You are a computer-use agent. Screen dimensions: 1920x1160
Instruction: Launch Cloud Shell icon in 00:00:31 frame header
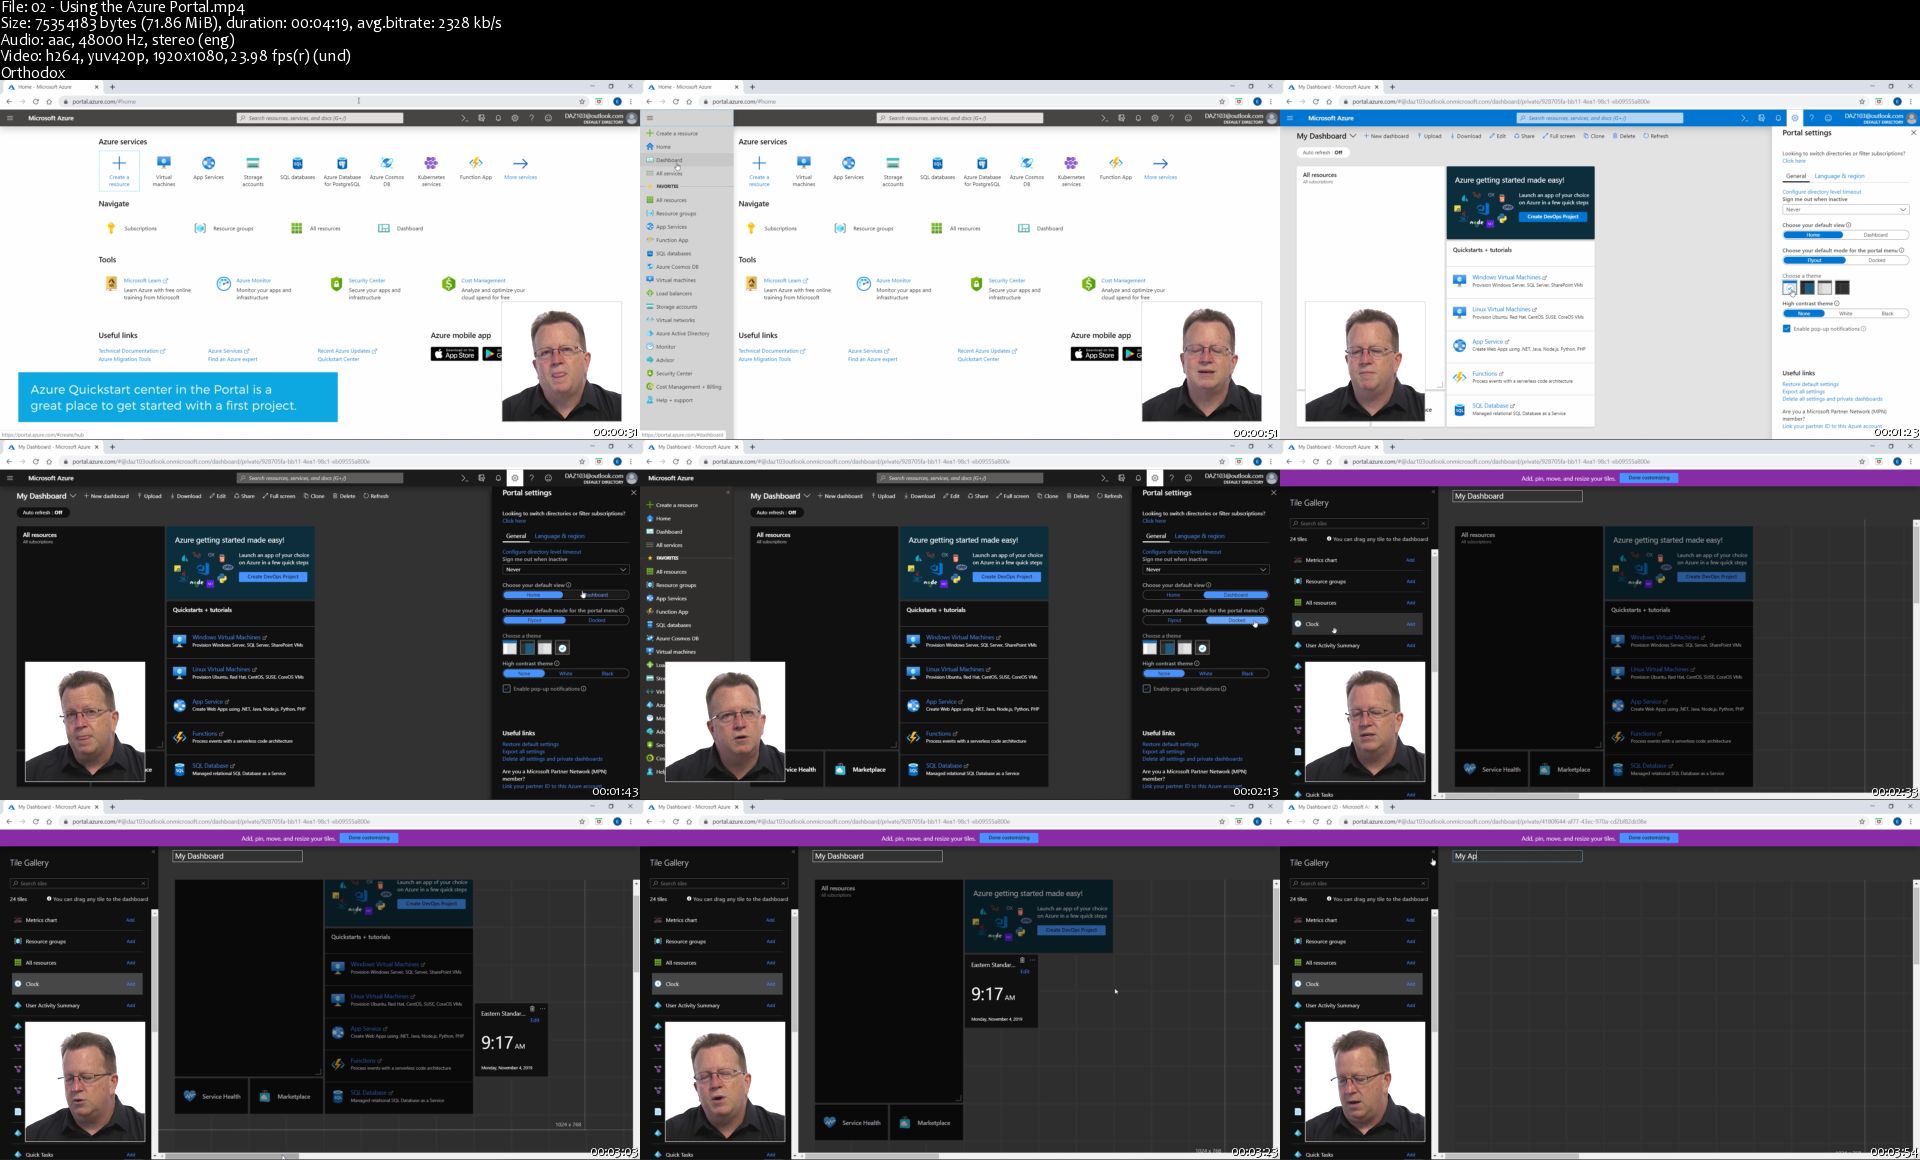464,118
